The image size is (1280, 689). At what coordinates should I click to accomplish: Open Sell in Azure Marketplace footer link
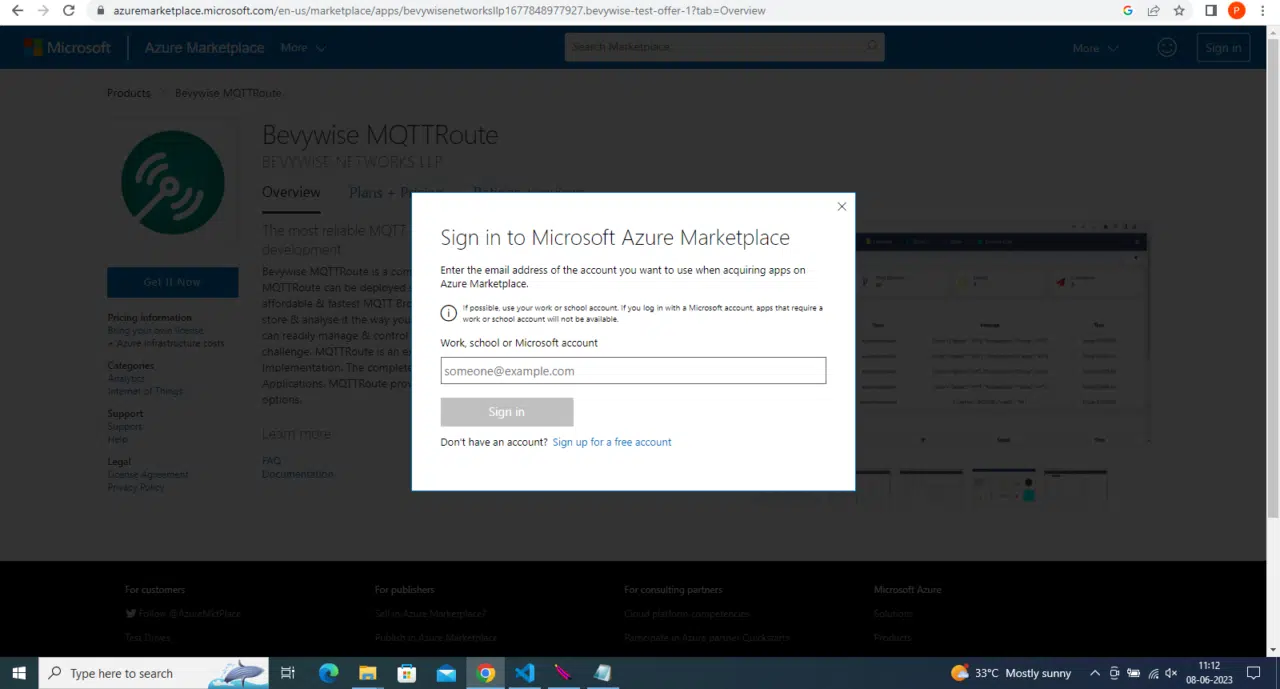[x=431, y=613]
